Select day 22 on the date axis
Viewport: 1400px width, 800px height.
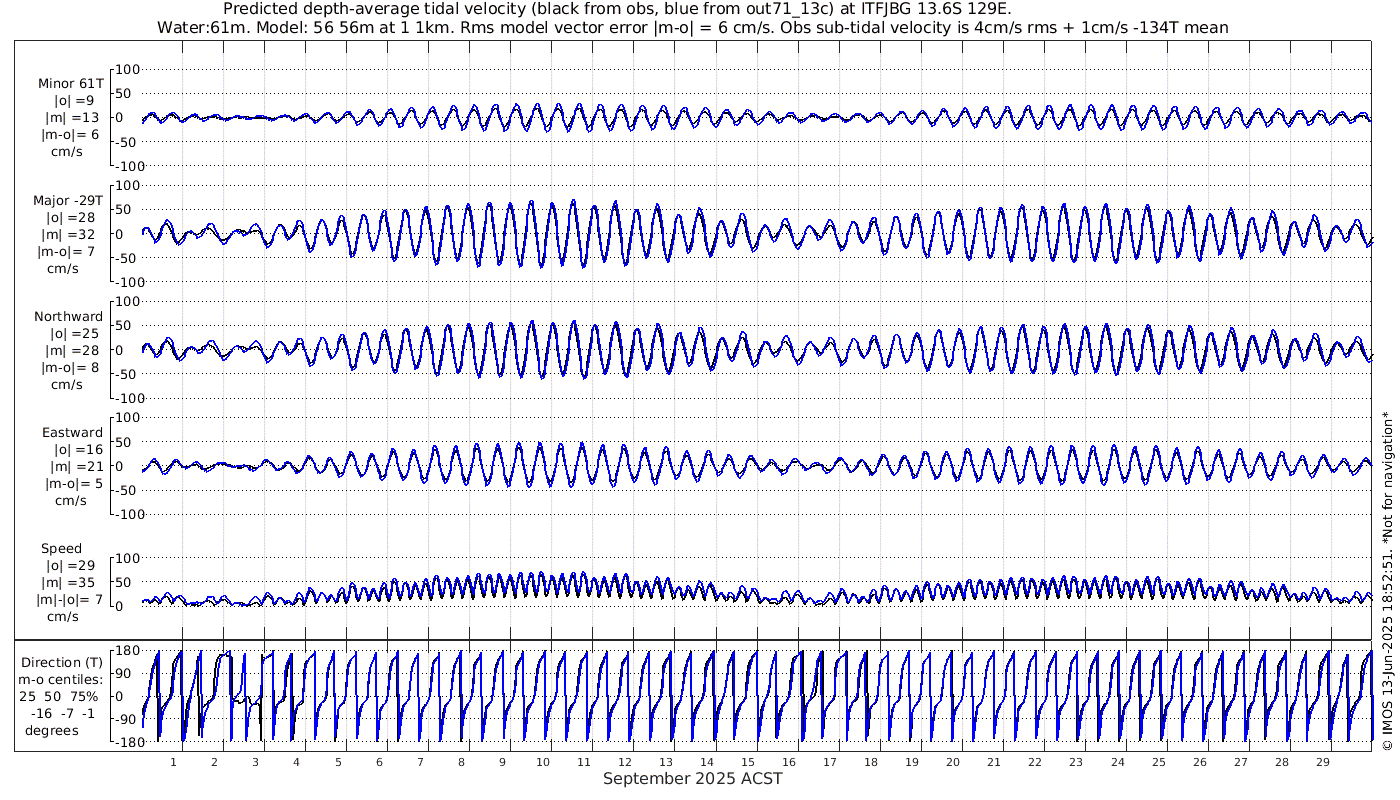[x=1035, y=762]
